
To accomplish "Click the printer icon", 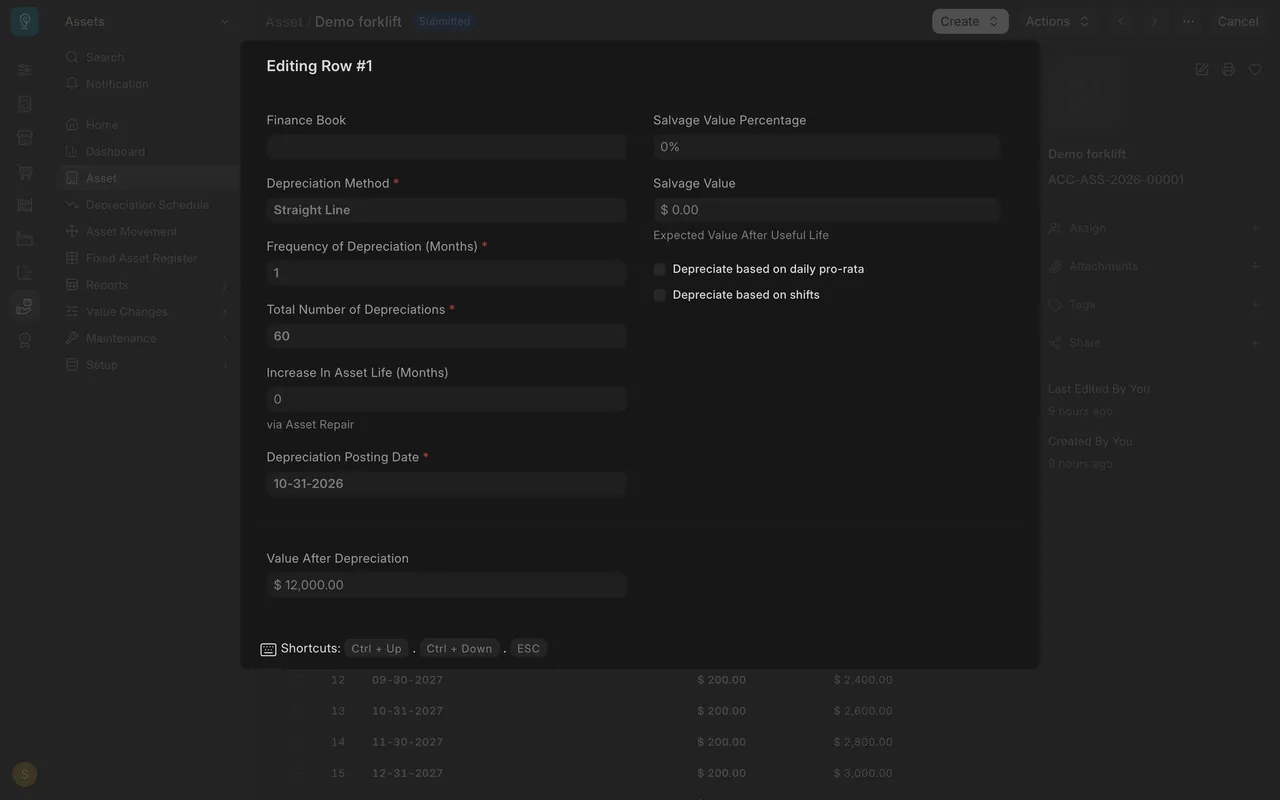I will (1228, 69).
